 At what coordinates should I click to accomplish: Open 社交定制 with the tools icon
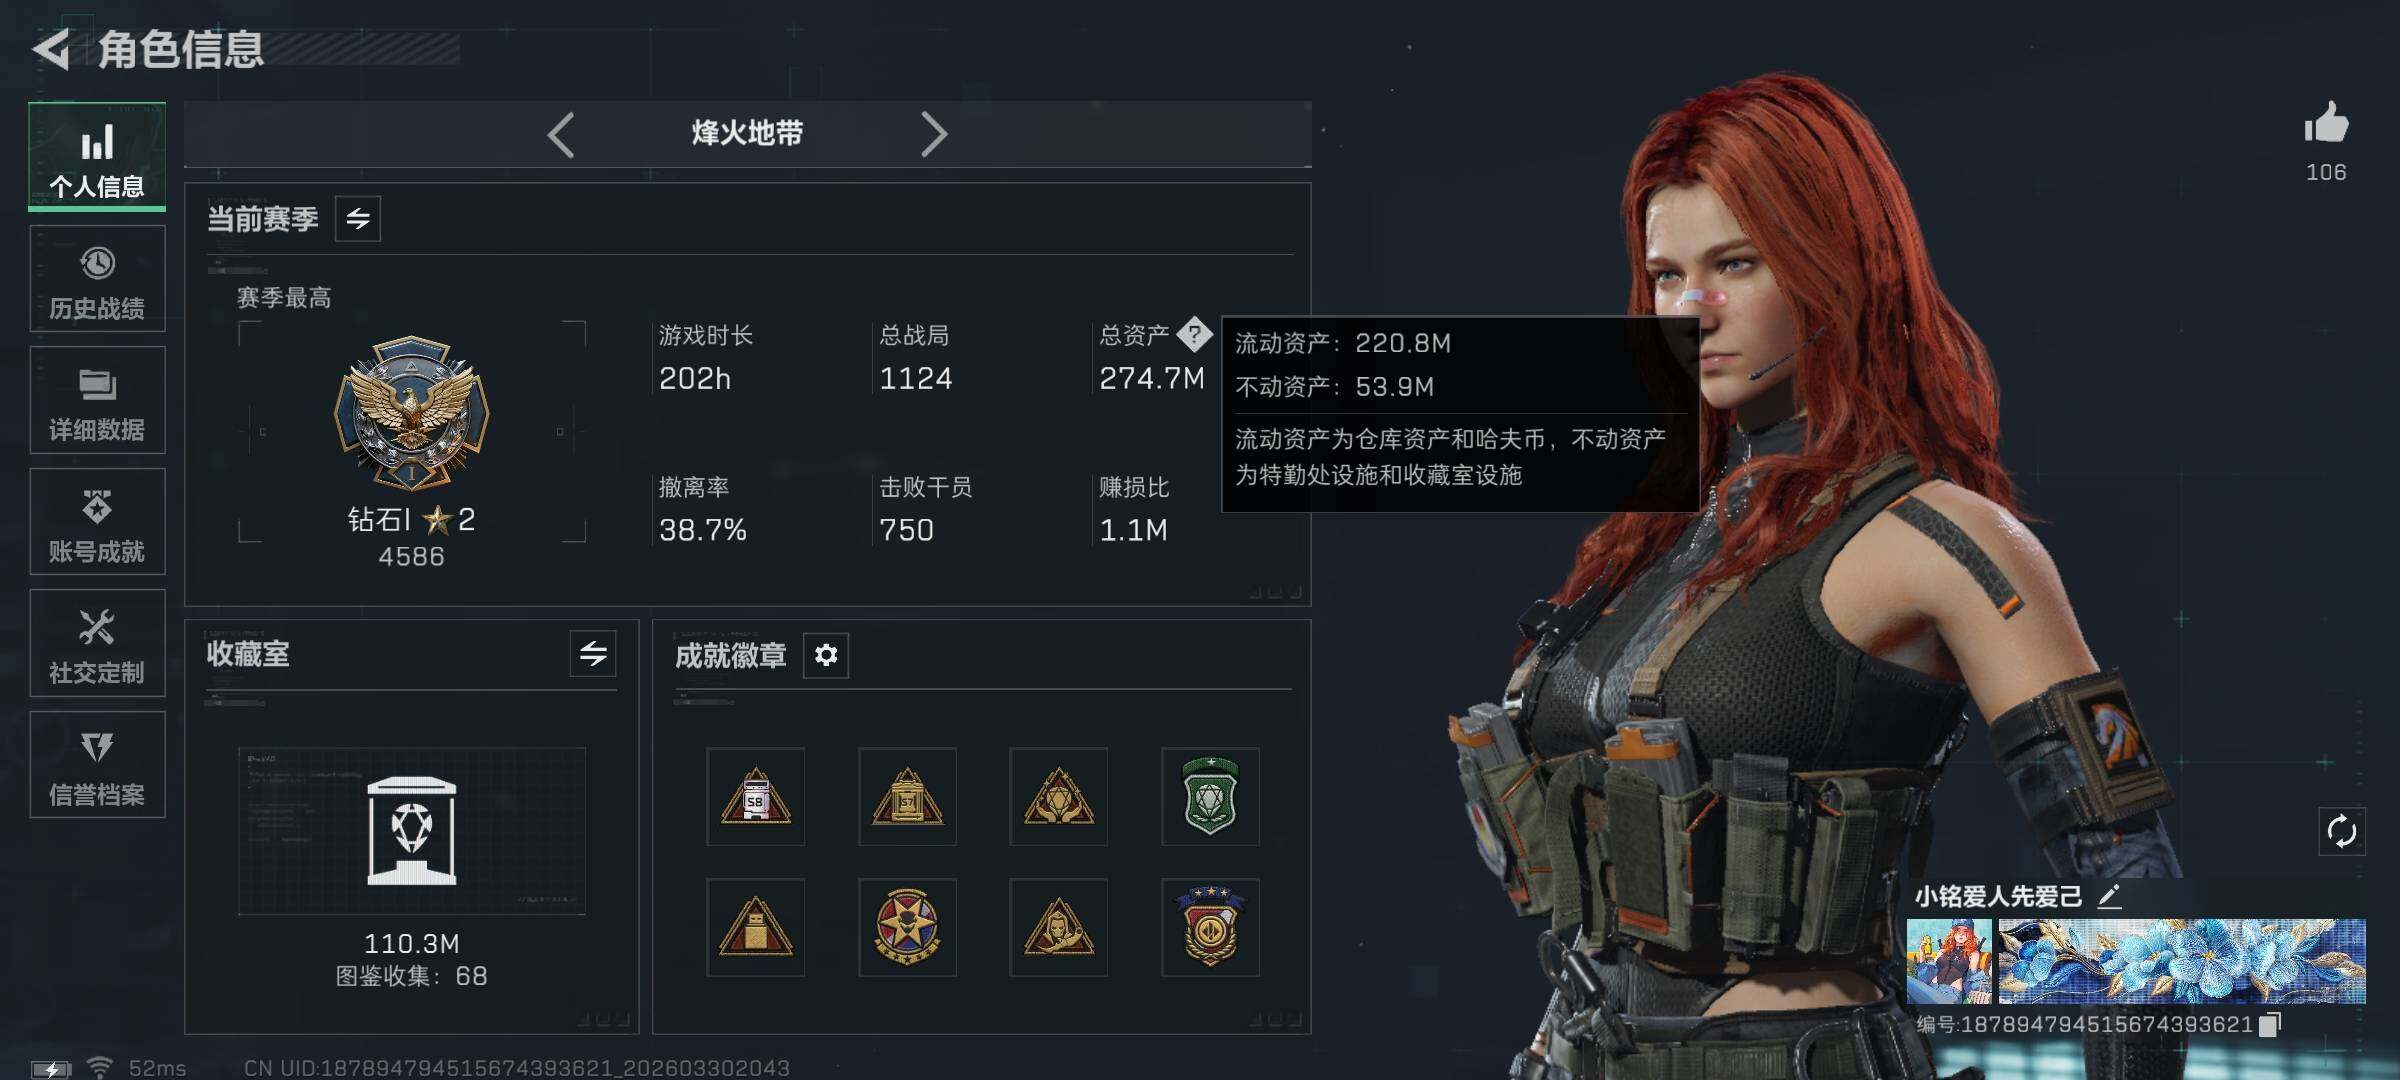(97, 644)
